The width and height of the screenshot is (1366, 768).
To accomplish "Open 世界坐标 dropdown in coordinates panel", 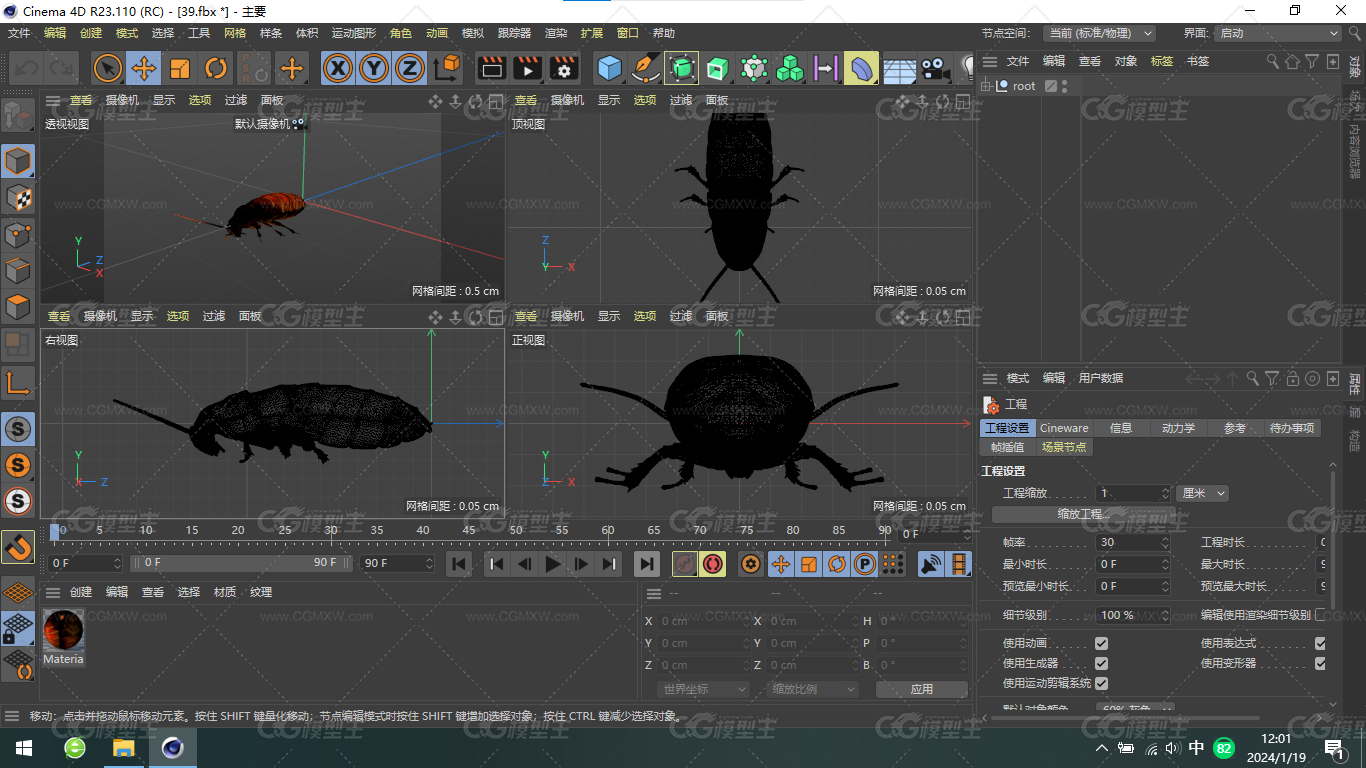I will click(x=704, y=689).
